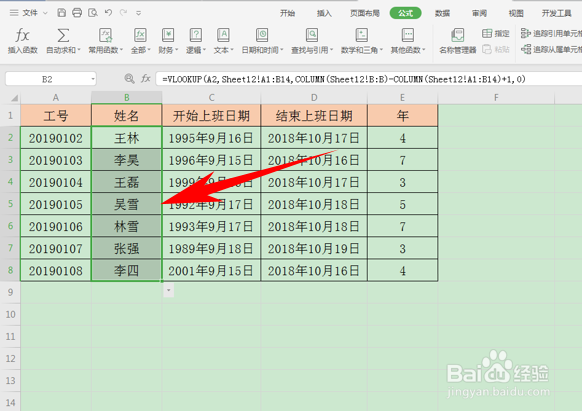Open the Other Functions (其他函数) icon
Screen dimensions: 582x412
point(408,35)
